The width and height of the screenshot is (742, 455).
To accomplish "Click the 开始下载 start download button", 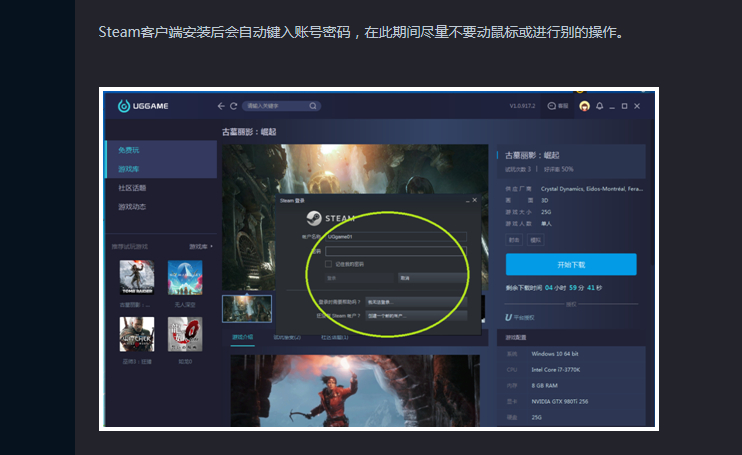I will coord(571,264).
